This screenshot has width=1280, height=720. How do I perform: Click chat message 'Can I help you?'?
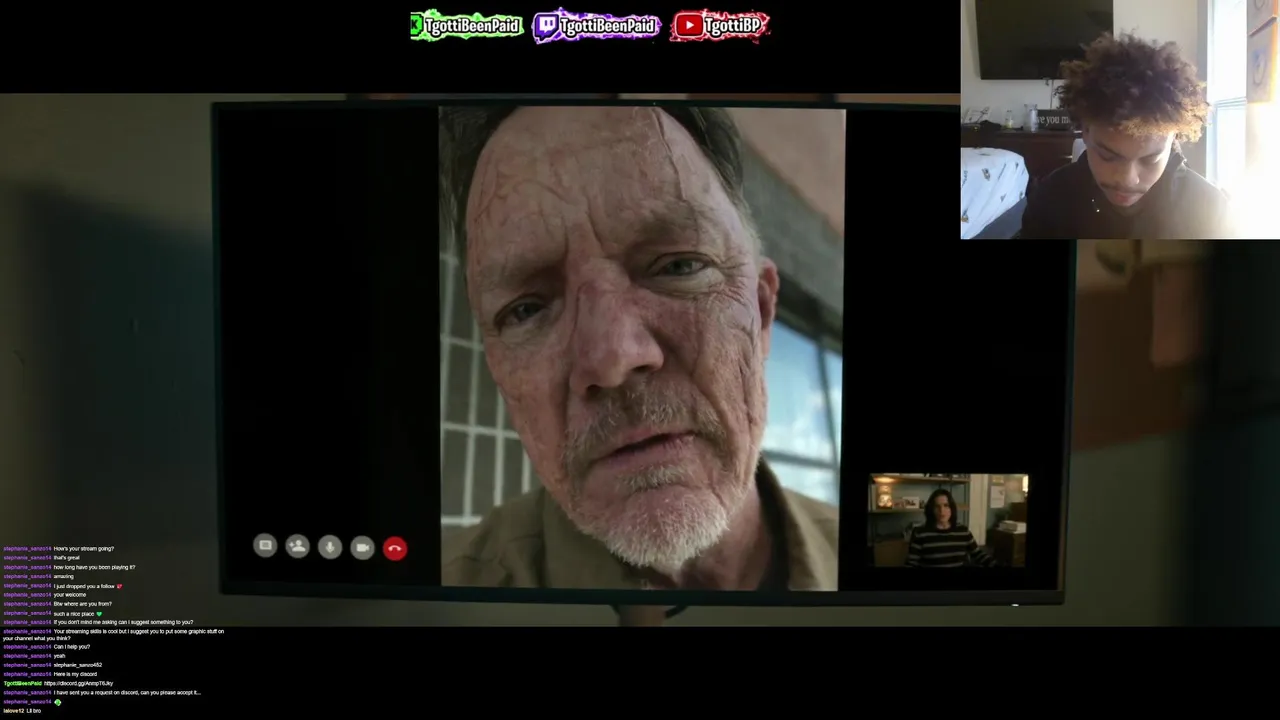coord(72,647)
